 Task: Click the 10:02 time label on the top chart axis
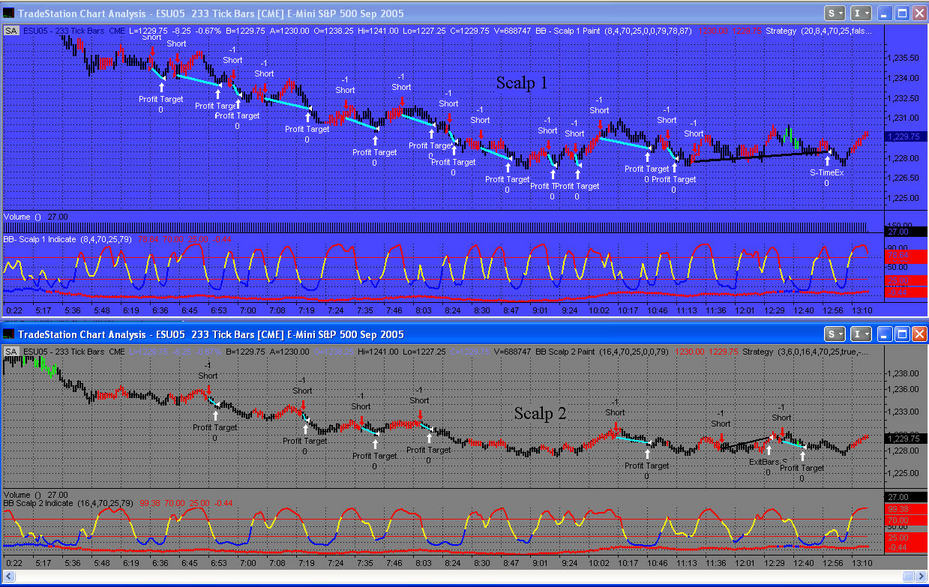598,310
